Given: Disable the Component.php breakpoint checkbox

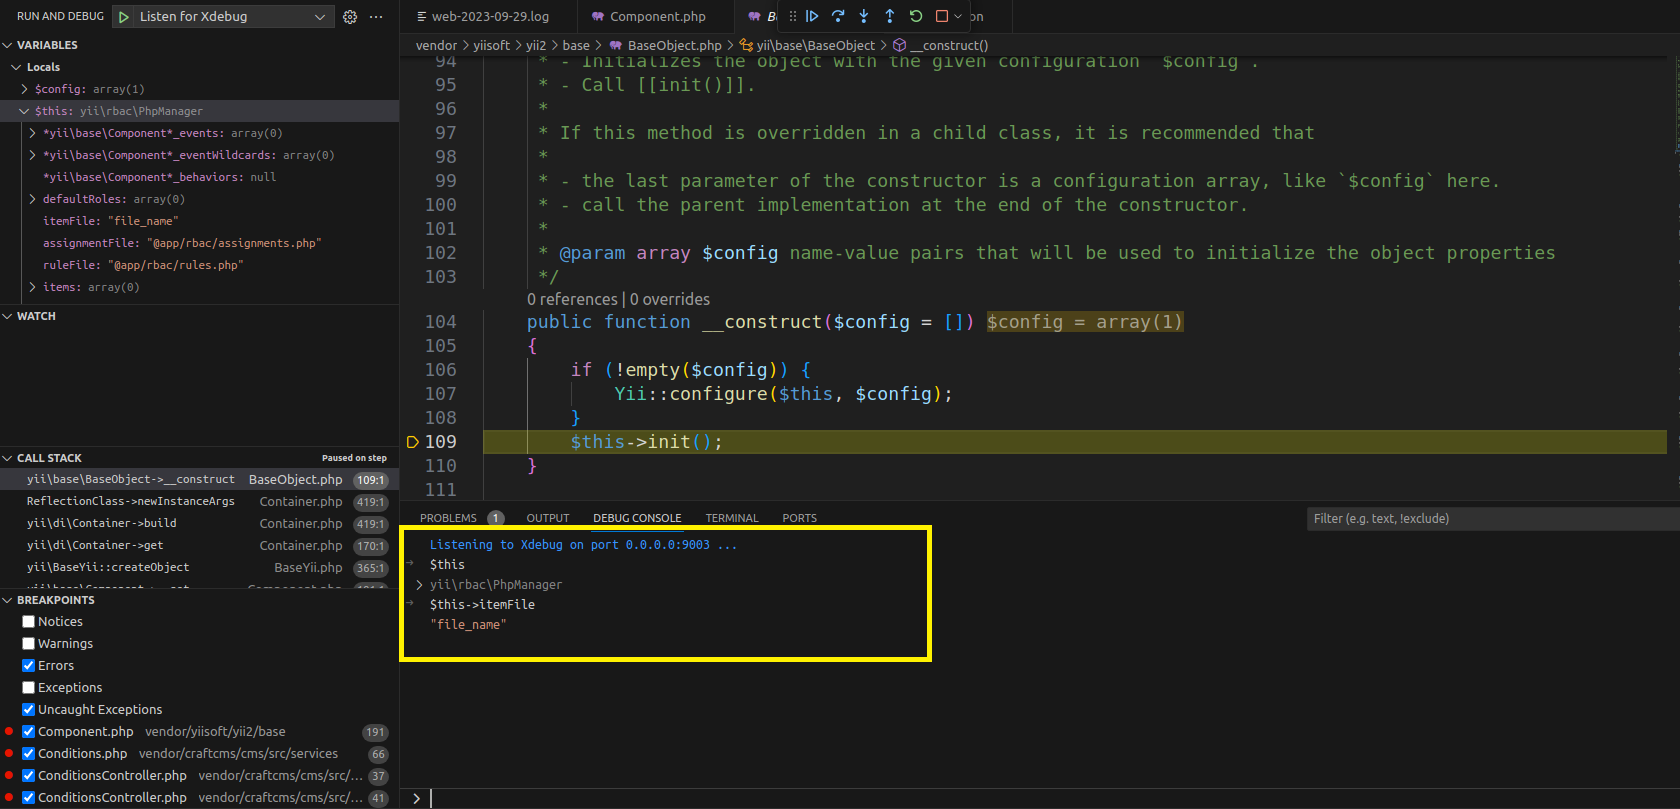Looking at the screenshot, I should 29,732.
